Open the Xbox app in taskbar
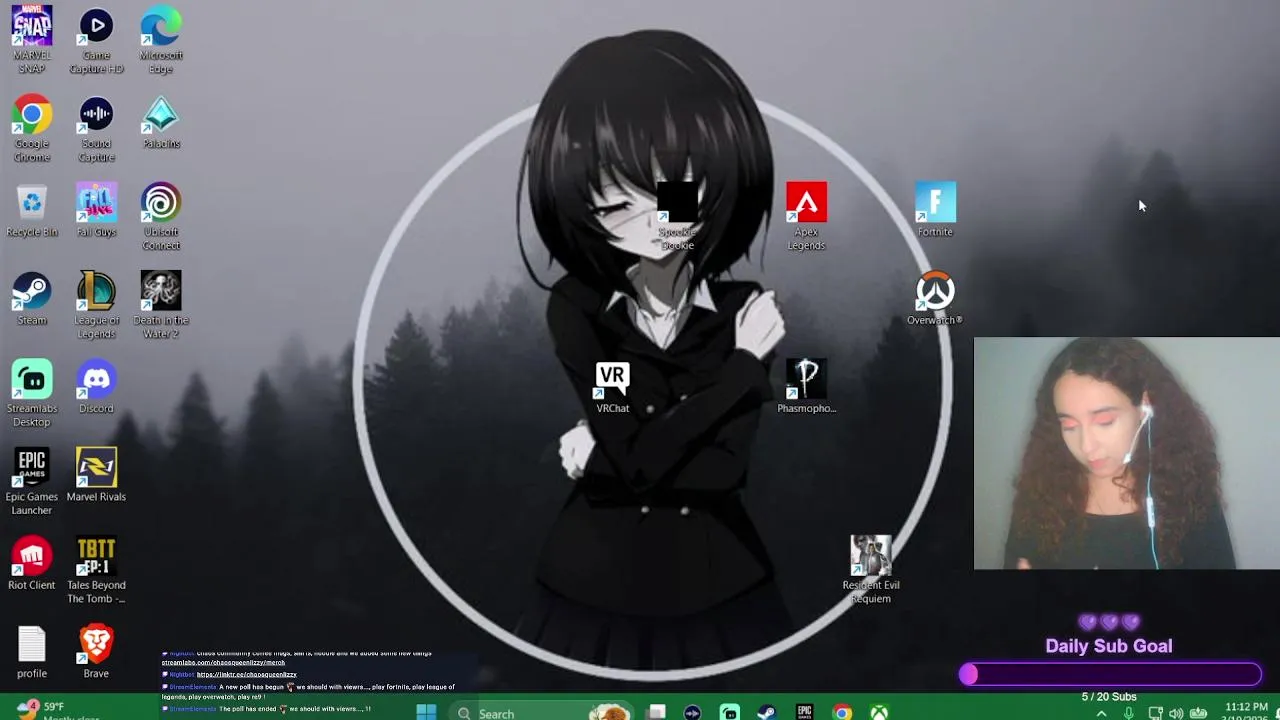Screen dimensions: 1280x720 [879, 712]
